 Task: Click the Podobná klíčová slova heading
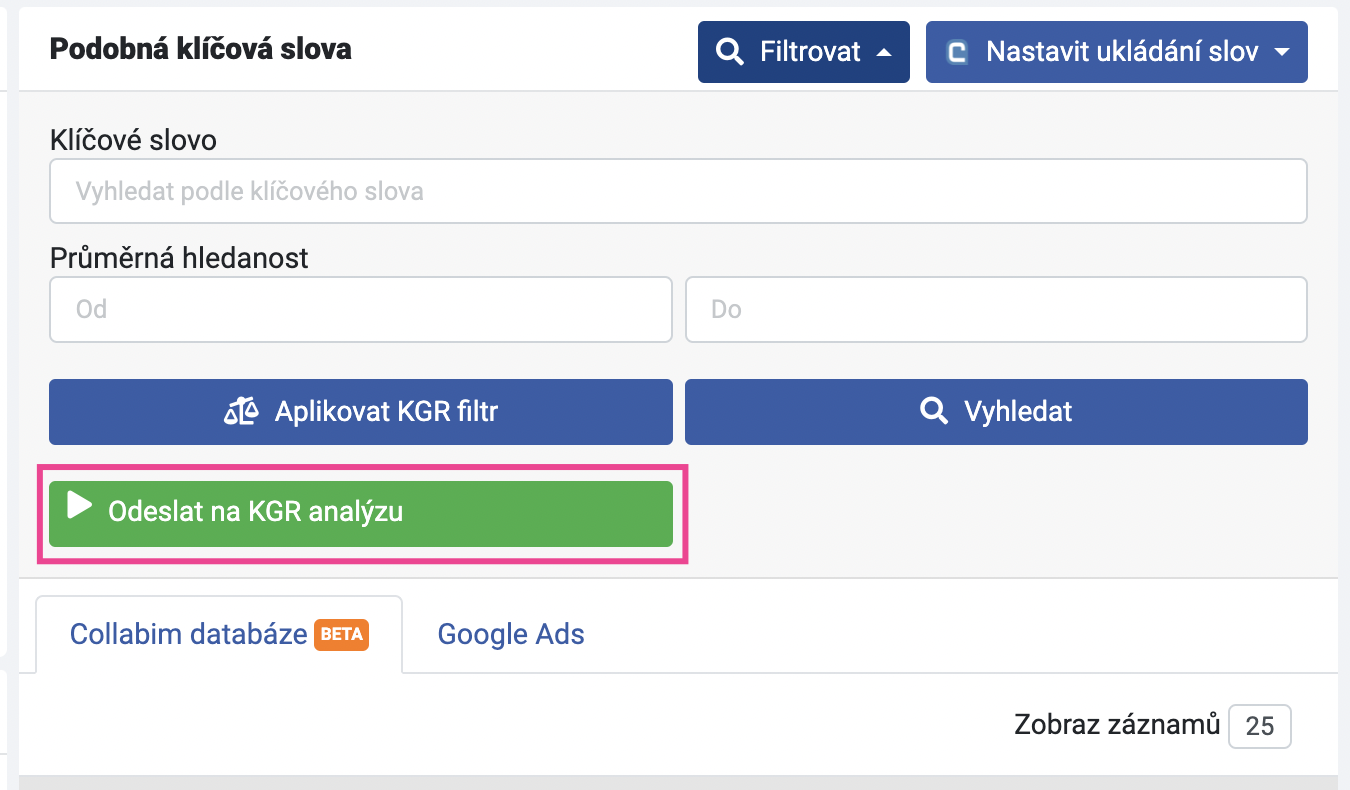click(x=200, y=48)
